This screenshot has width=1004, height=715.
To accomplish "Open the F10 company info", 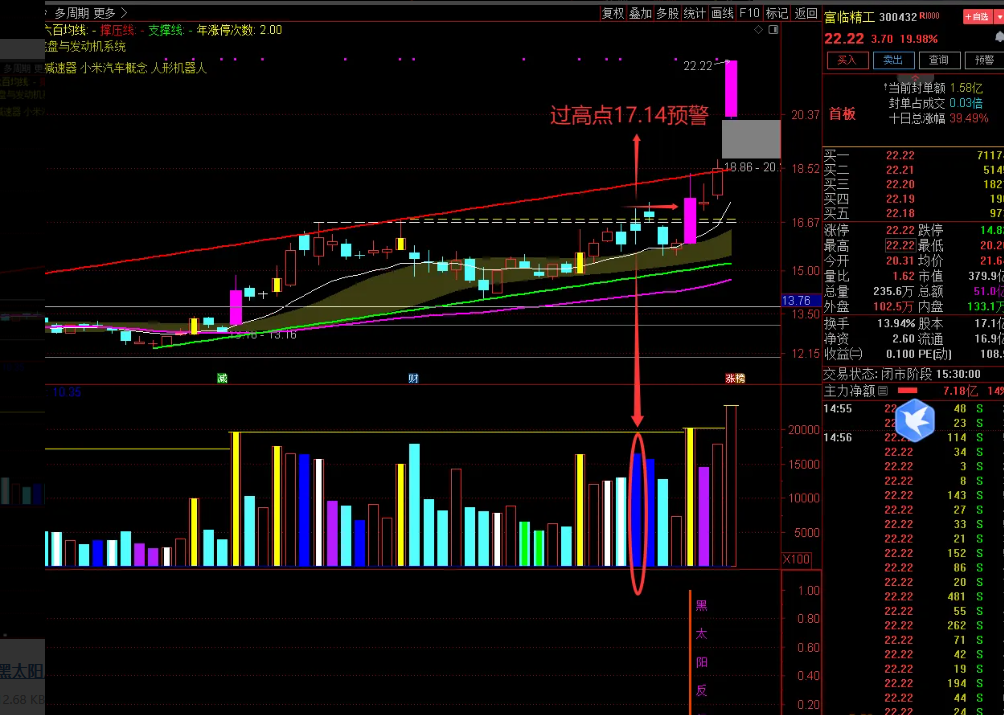I will 749,13.
